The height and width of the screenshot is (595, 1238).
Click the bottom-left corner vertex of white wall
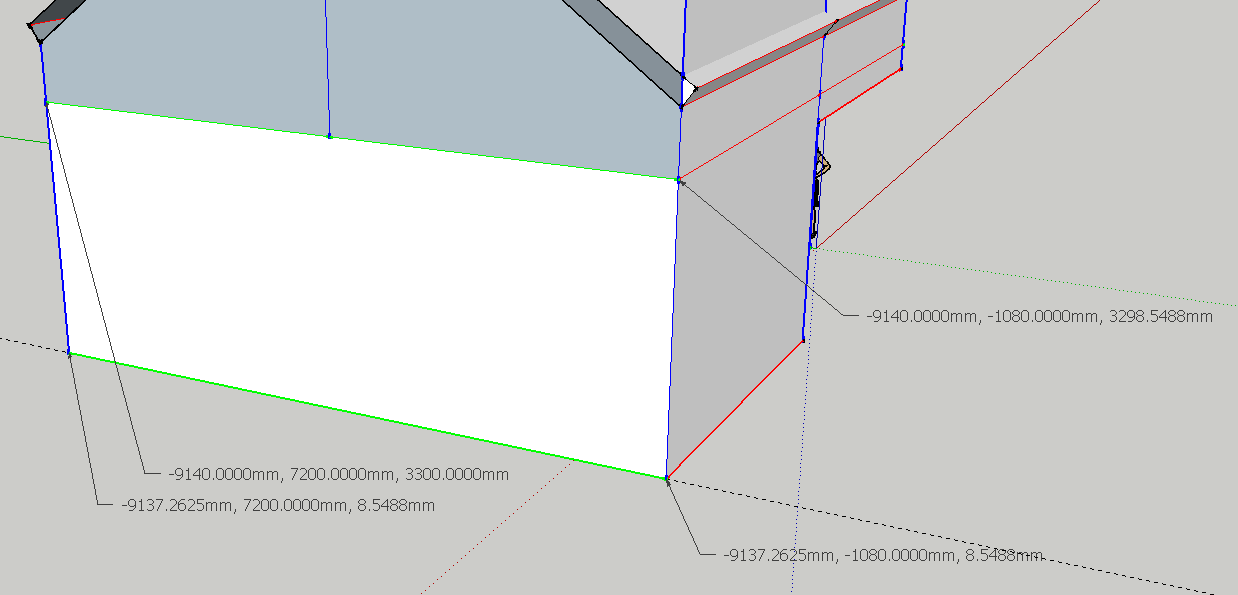[x=69, y=353]
